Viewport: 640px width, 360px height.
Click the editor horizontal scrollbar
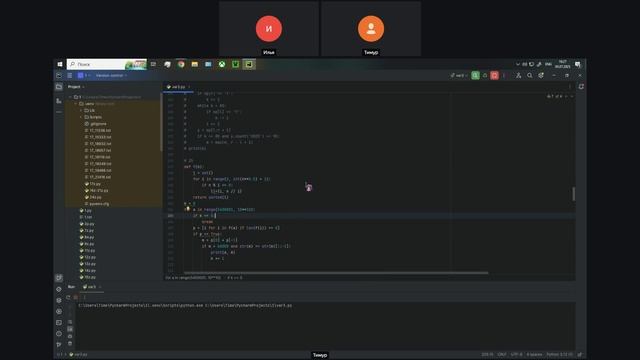point(336,273)
